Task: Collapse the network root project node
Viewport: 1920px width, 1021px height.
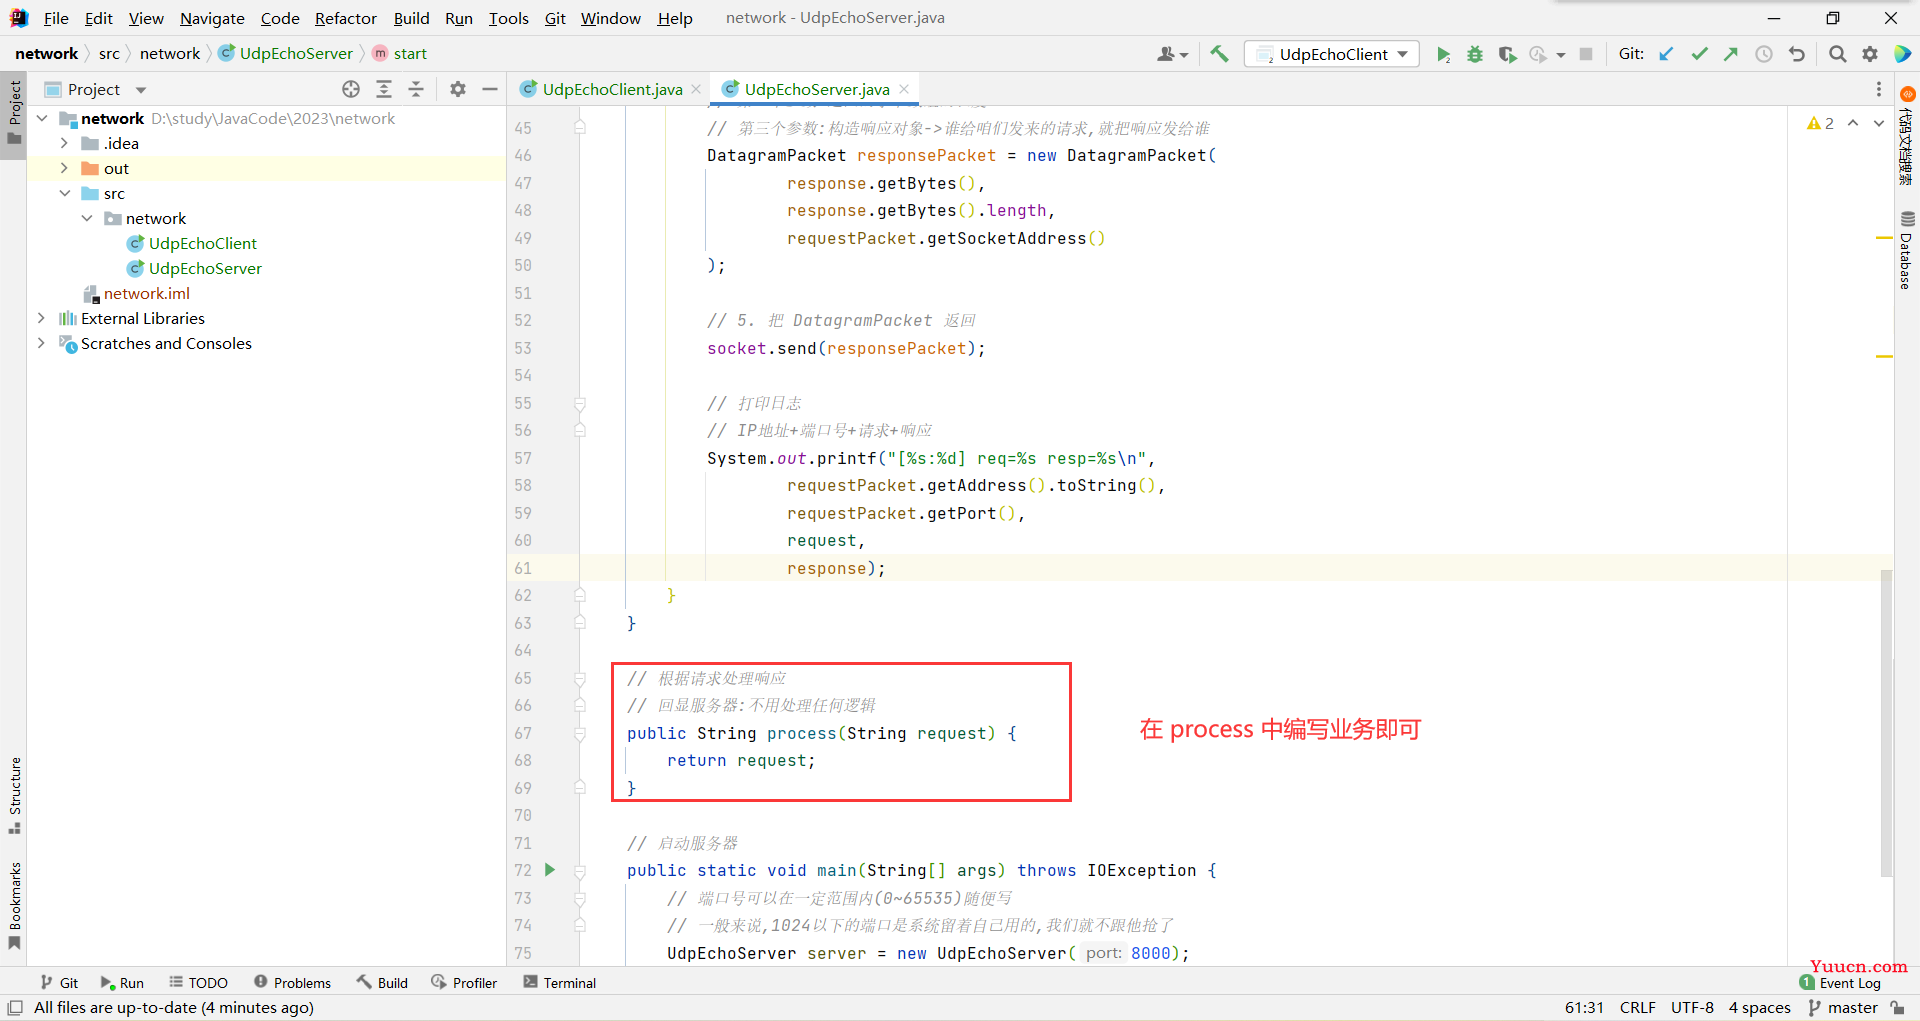Action: (x=42, y=118)
